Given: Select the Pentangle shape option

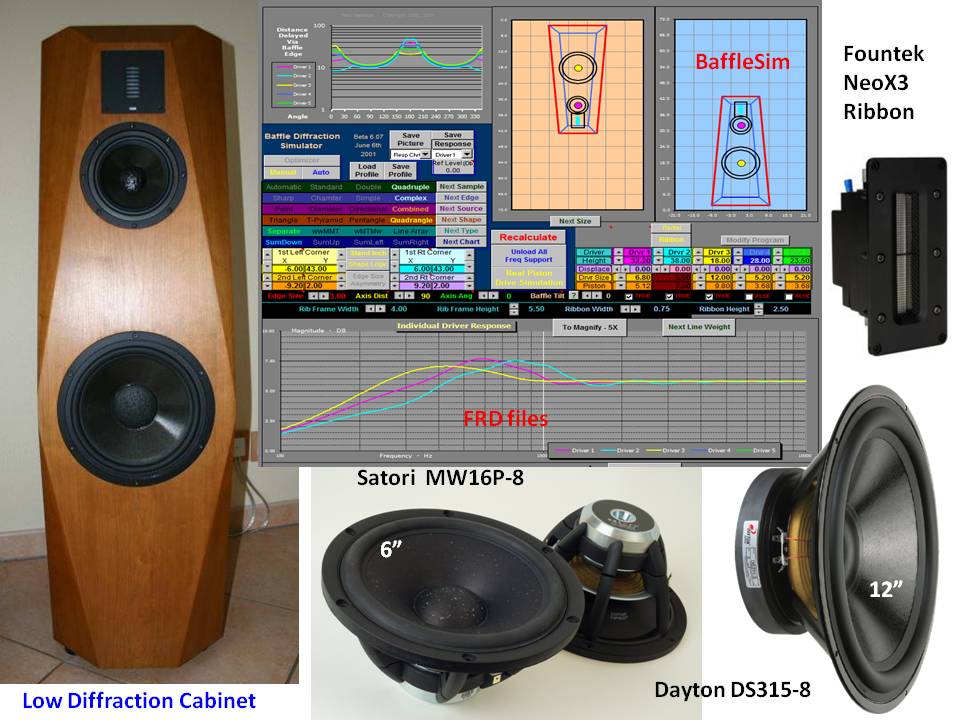Looking at the screenshot, I should coord(367,220).
